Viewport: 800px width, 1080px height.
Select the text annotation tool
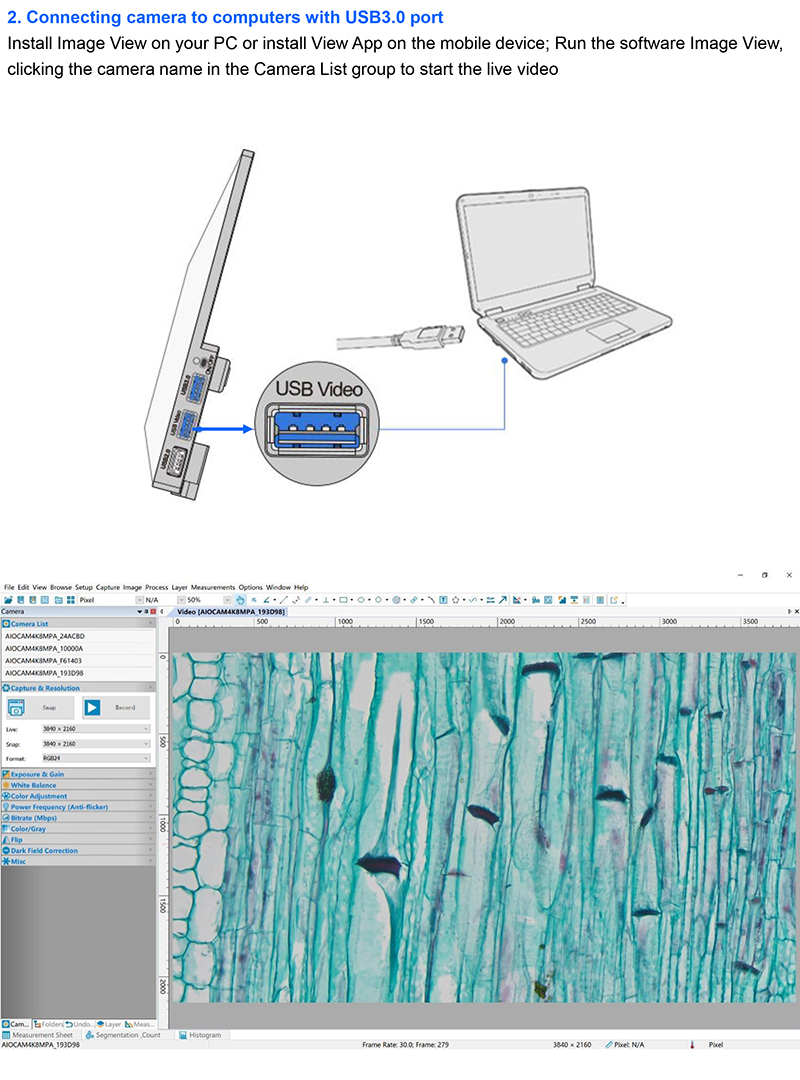click(443, 600)
